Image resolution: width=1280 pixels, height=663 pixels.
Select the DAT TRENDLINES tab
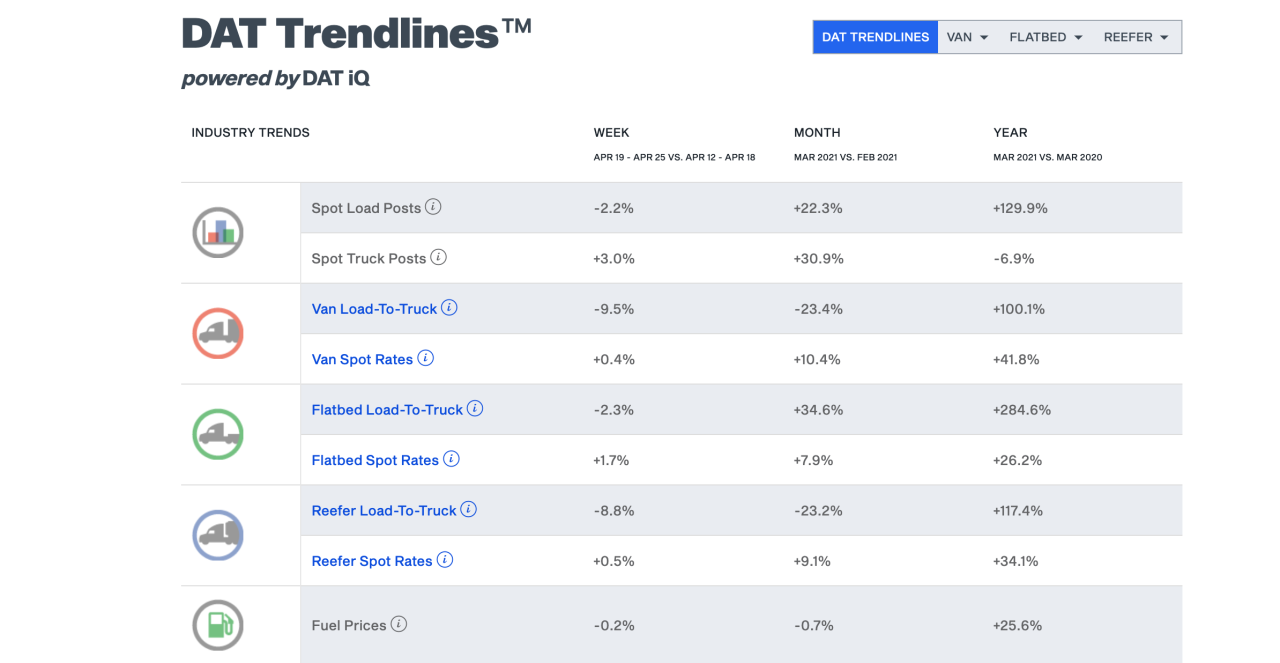[x=875, y=37]
